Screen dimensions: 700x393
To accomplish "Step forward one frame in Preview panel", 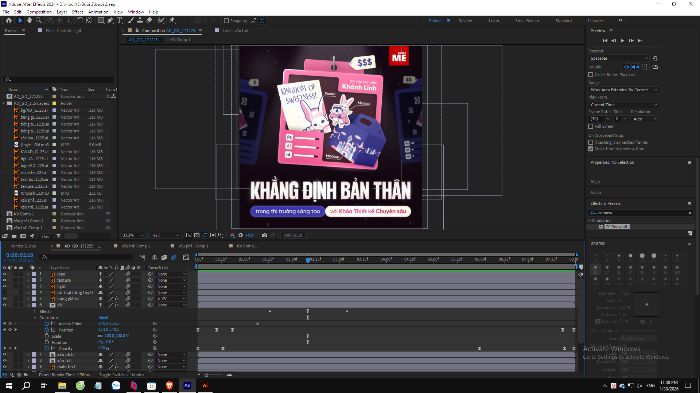I will (x=631, y=41).
